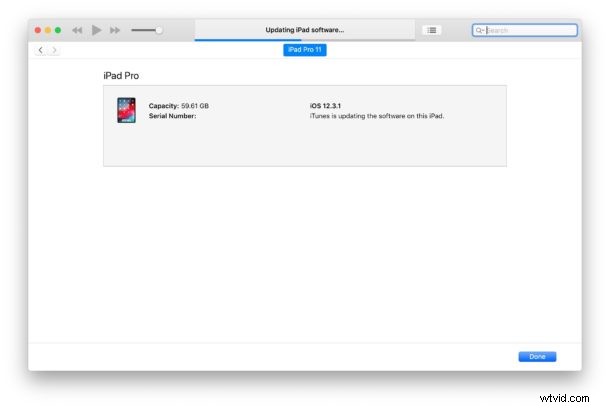Click the Updating iPad software status display
Image resolution: width=610 pixels, height=408 pixels.
(x=305, y=30)
